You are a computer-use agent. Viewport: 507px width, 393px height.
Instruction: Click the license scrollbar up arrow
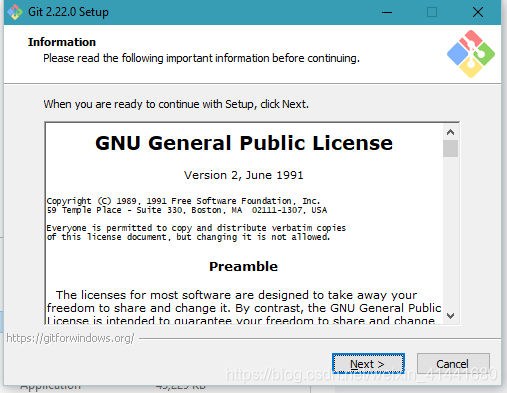pyautogui.click(x=450, y=132)
